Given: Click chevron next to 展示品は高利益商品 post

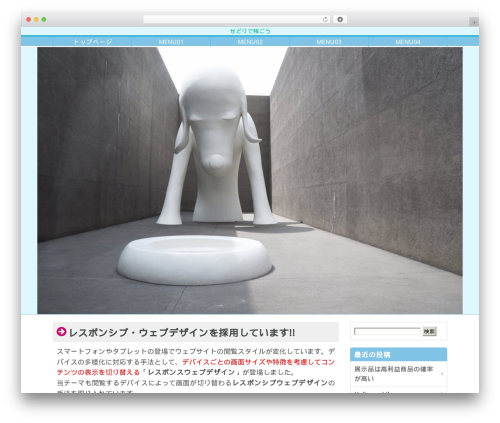Looking at the screenshot, I should (x=442, y=374).
